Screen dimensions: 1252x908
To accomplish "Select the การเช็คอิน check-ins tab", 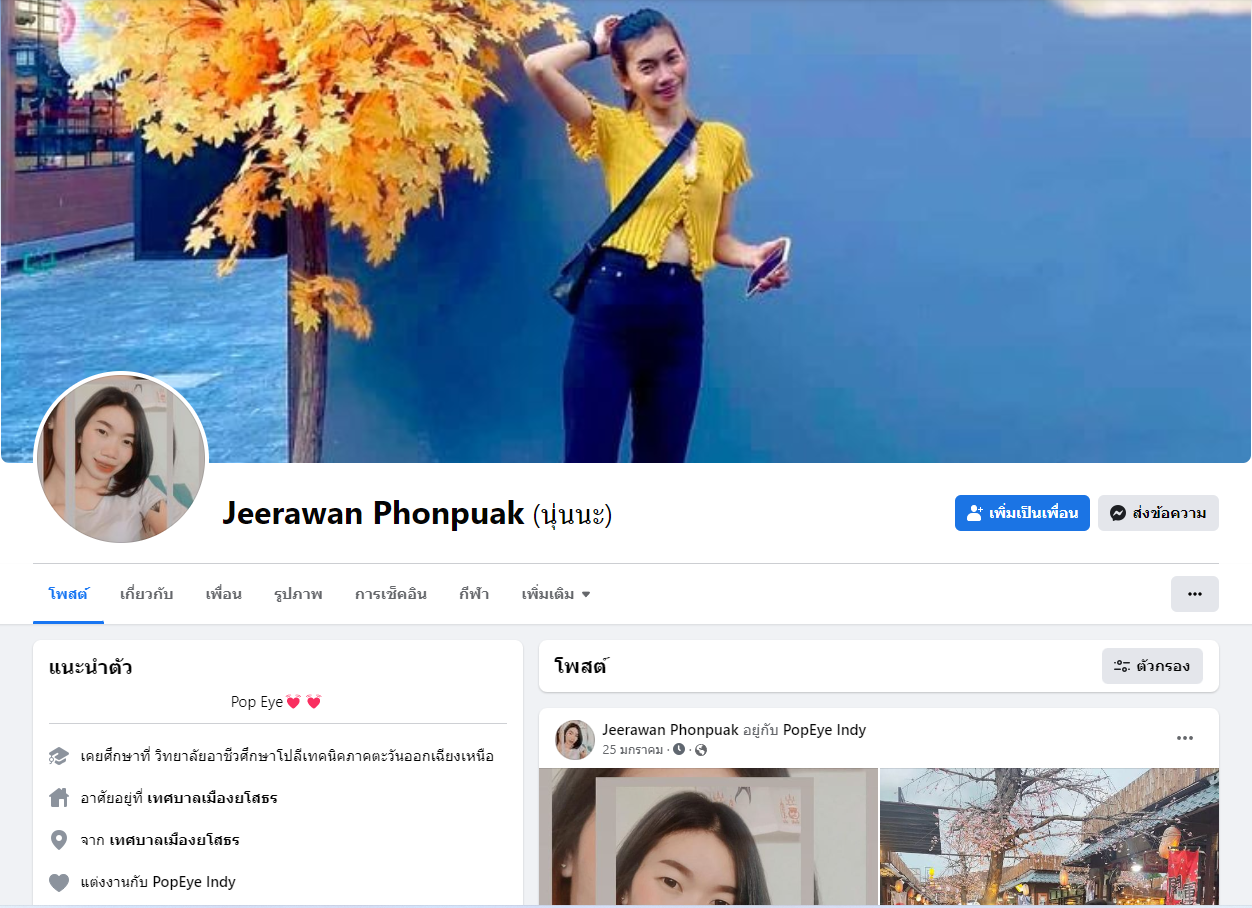I will pyautogui.click(x=390, y=594).
